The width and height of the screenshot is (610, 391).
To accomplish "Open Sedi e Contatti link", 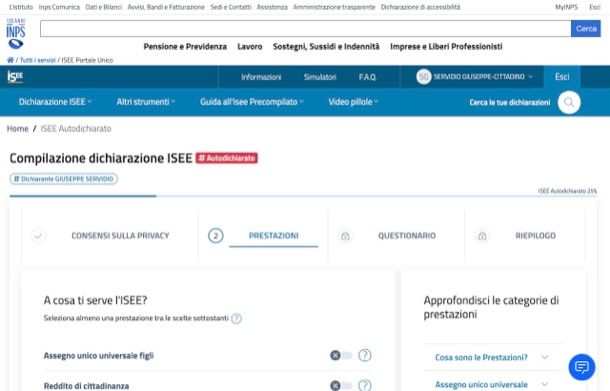I will point(231,7).
